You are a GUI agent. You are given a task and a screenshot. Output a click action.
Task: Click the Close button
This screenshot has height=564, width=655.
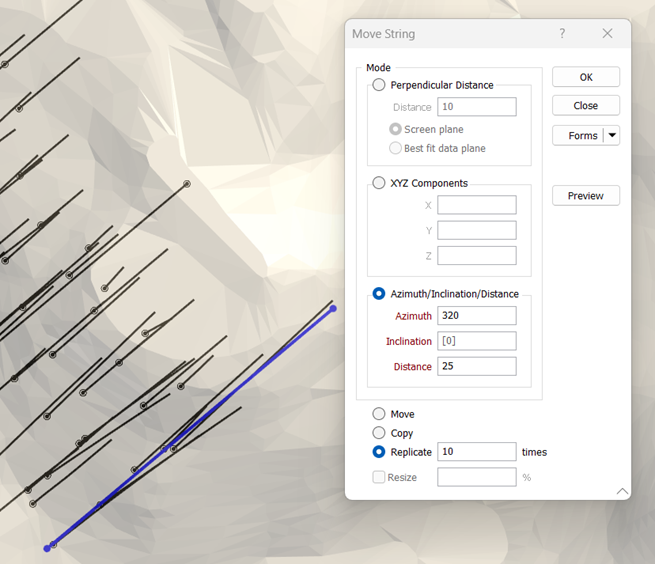(x=586, y=105)
